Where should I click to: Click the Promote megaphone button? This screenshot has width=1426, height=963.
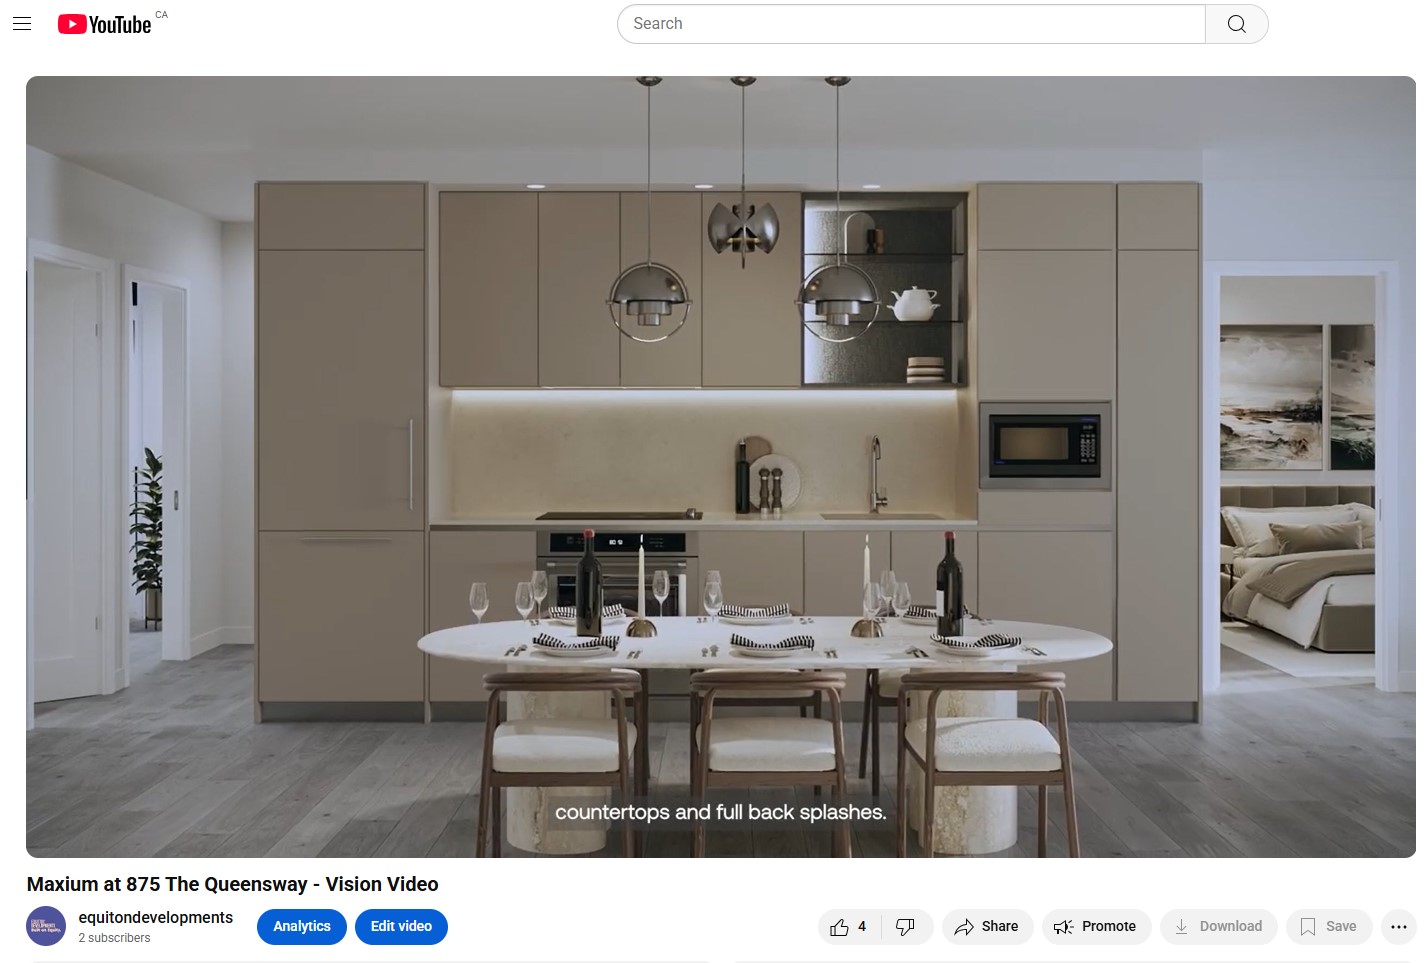[1096, 927]
